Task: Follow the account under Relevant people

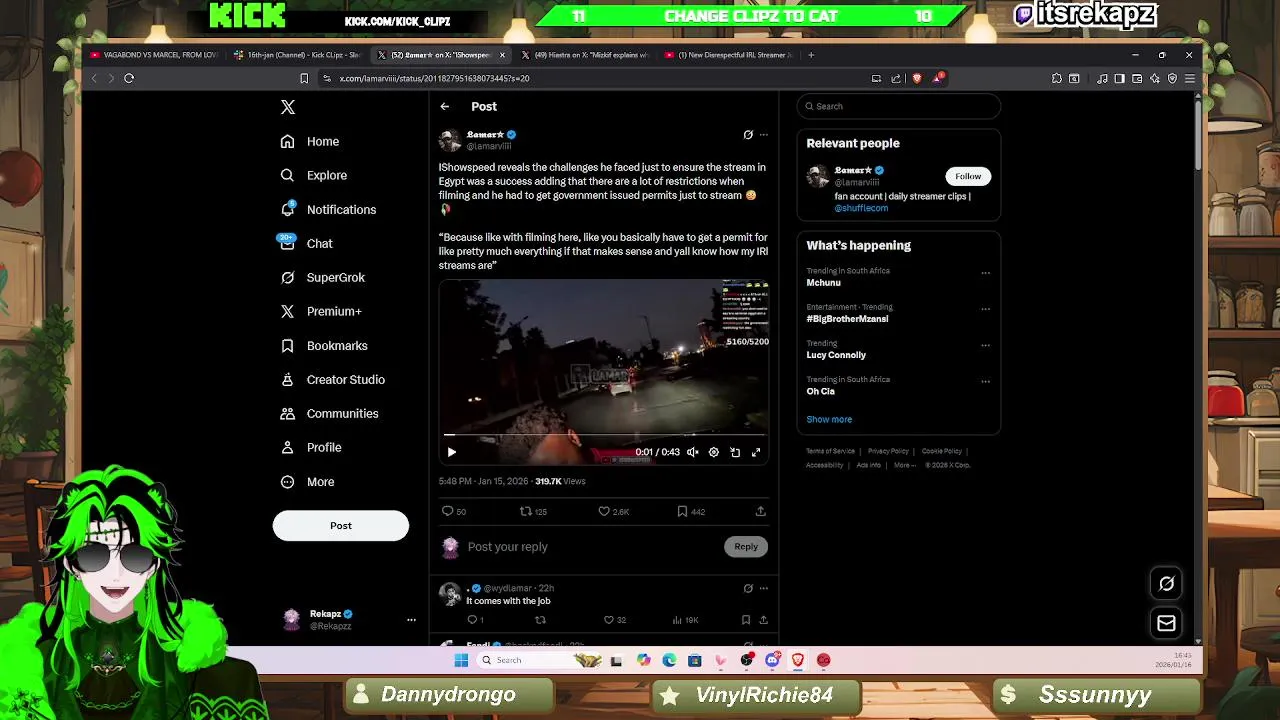Action: click(968, 177)
